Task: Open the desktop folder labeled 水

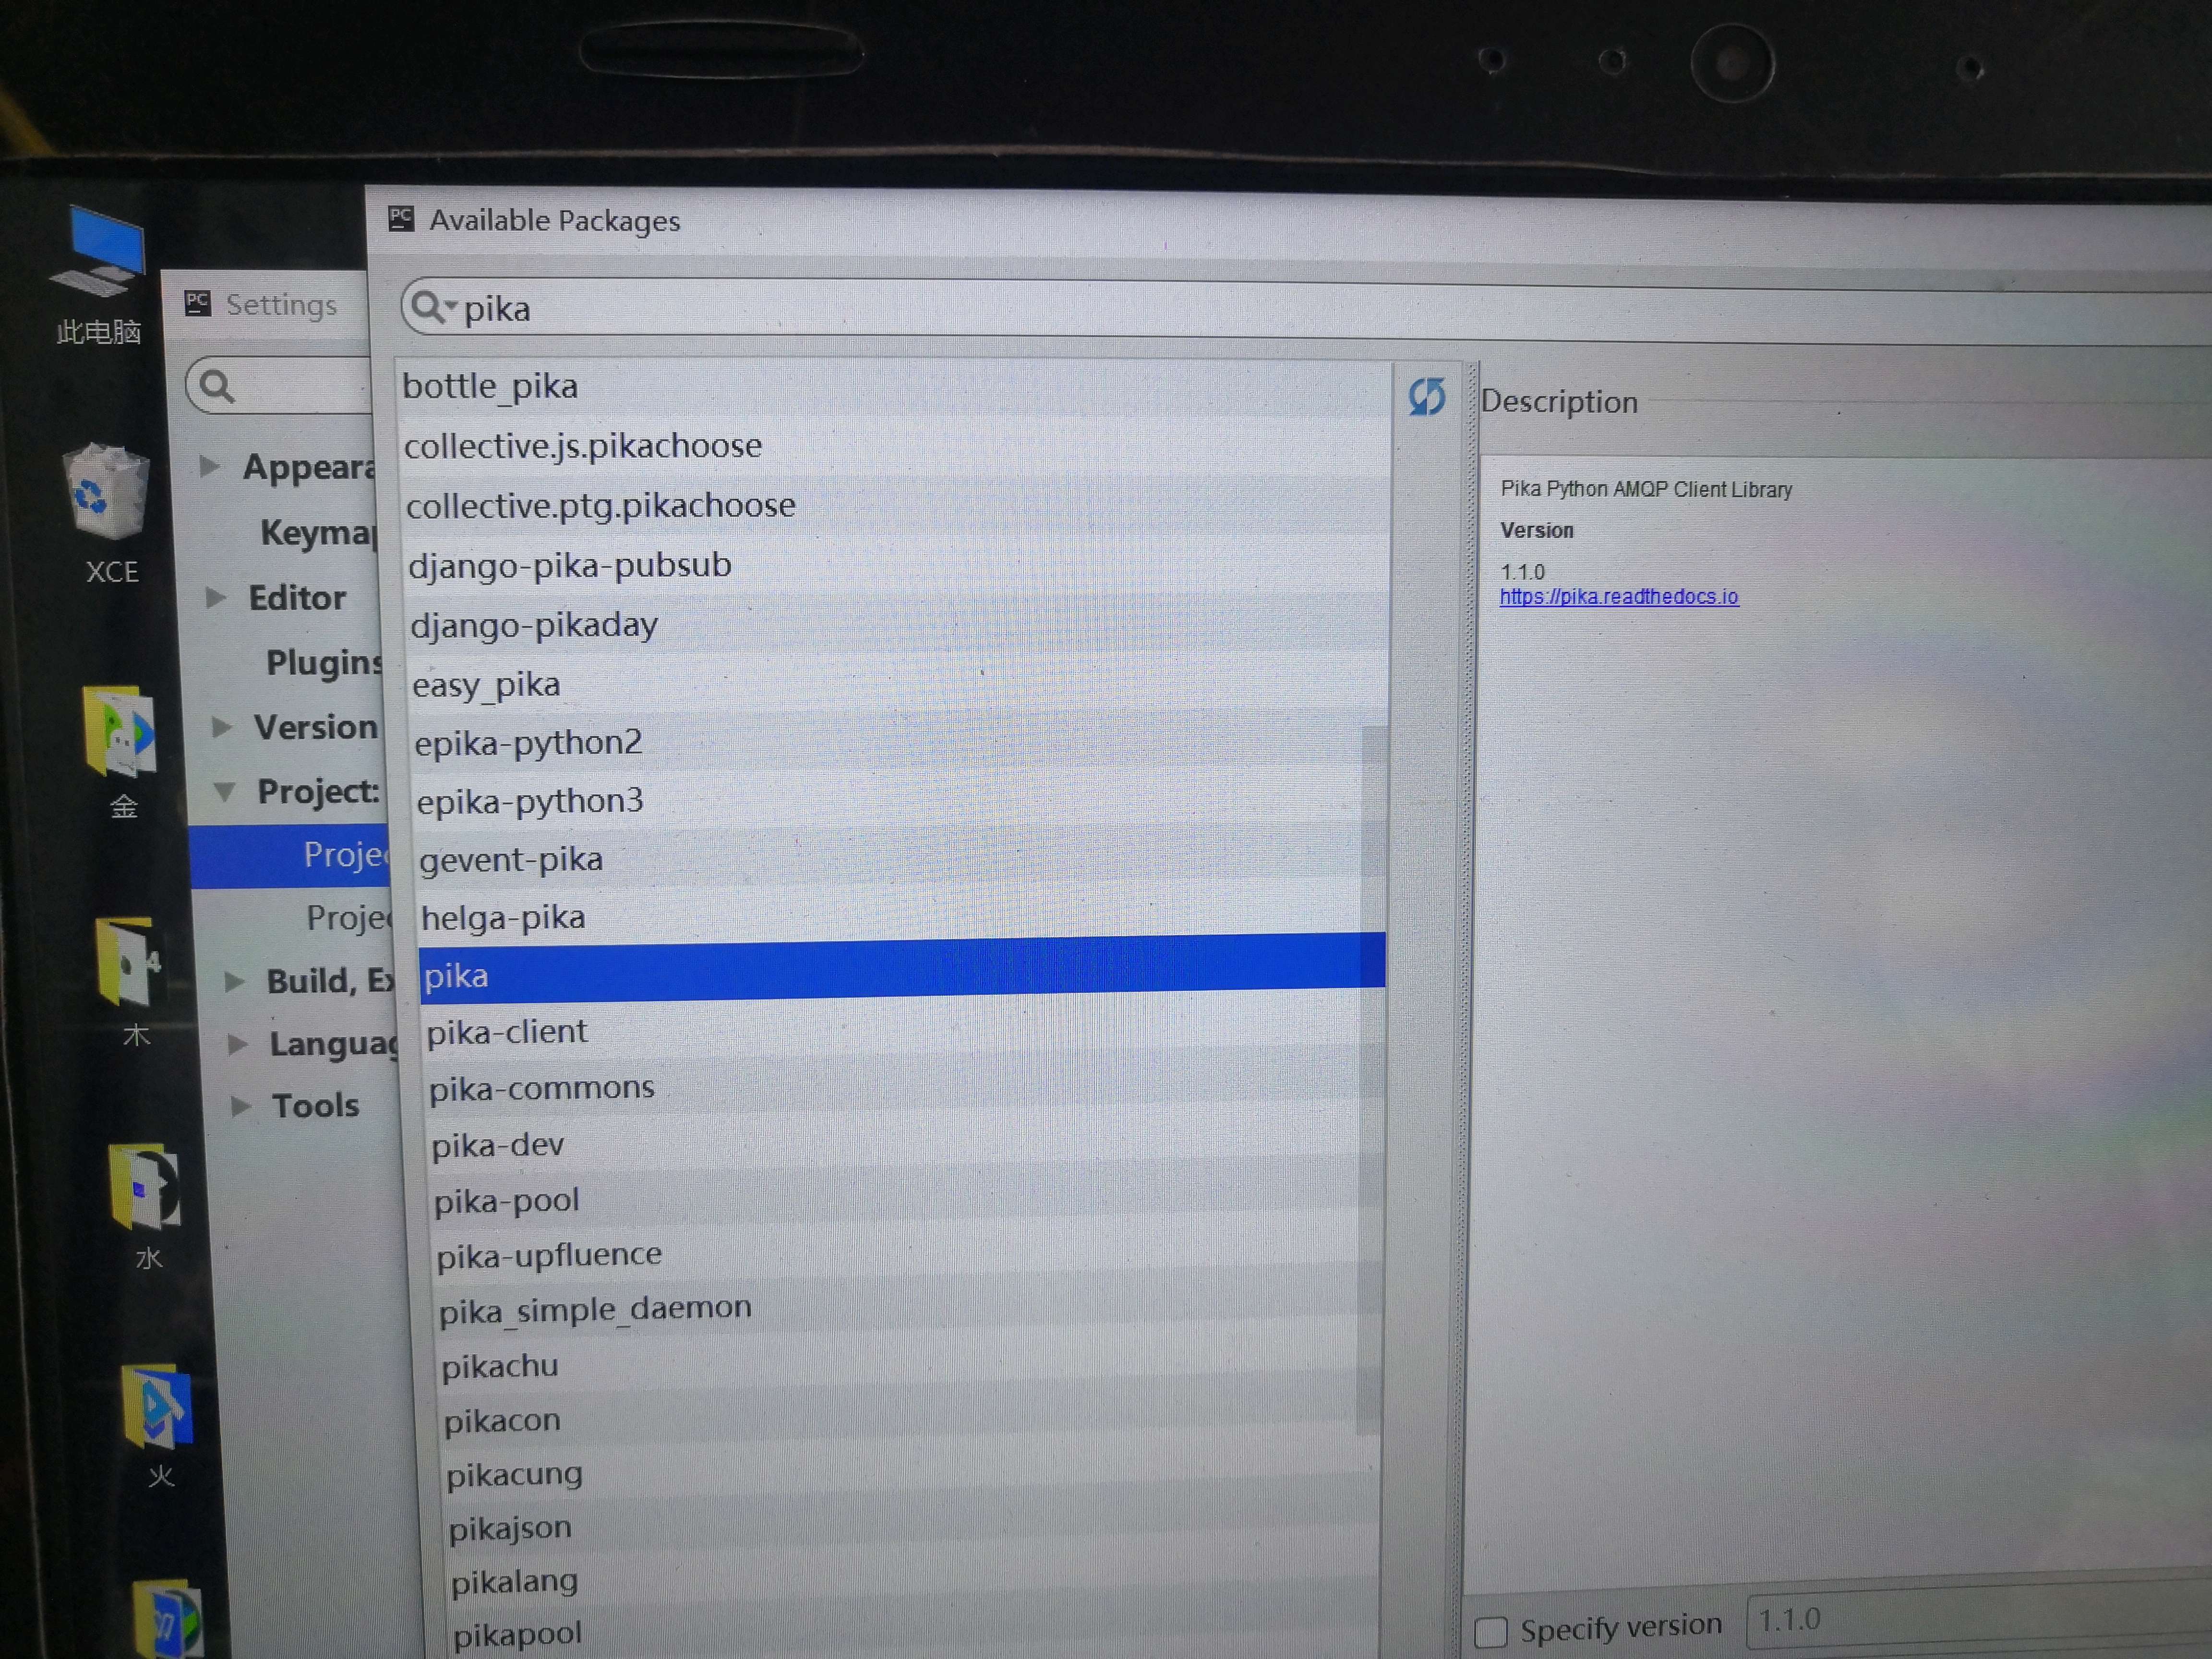Action: (145, 1207)
